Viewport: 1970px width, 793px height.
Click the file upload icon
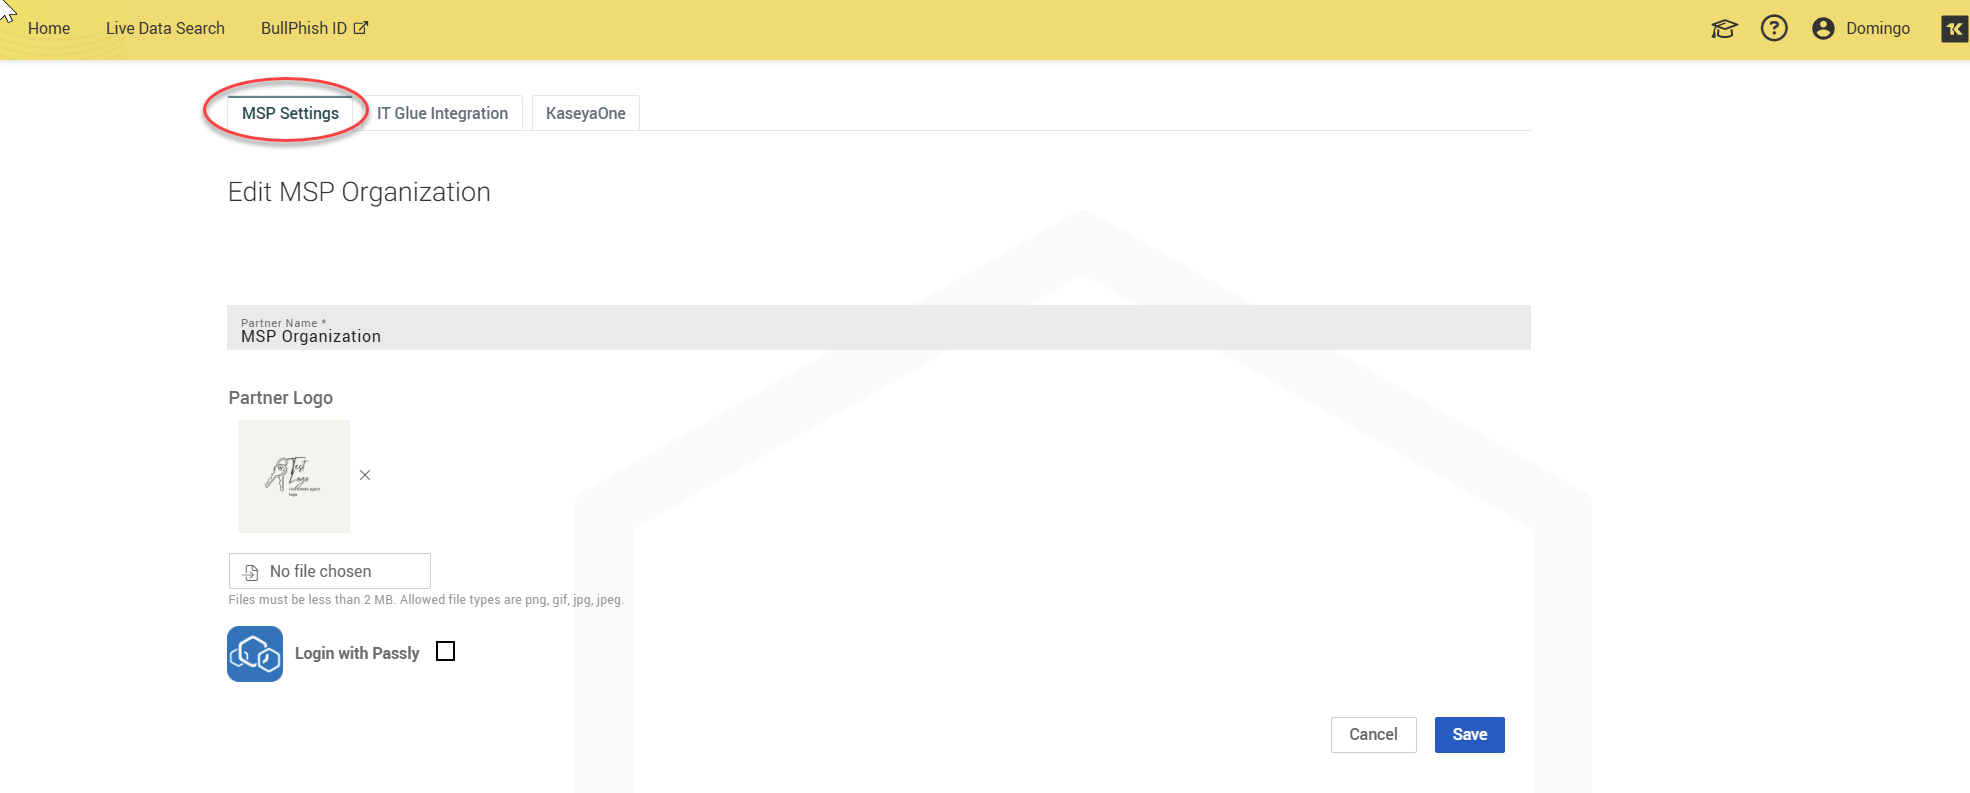click(x=251, y=572)
